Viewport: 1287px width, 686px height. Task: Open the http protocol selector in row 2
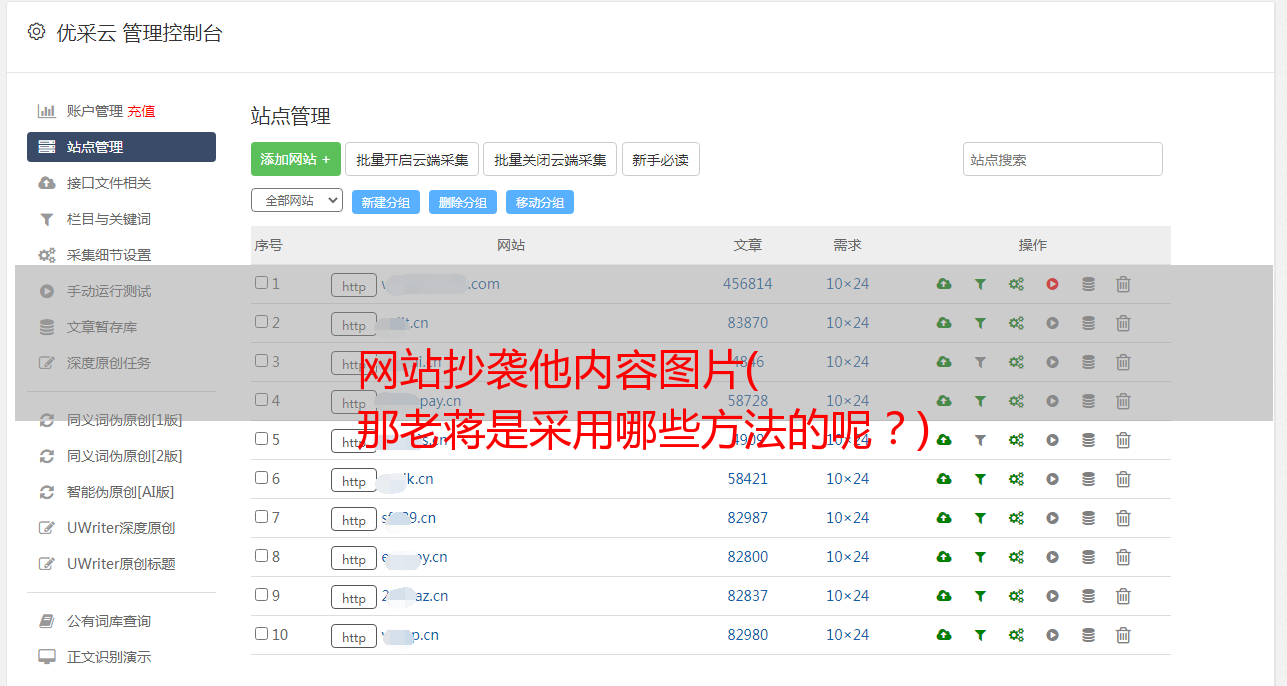click(x=354, y=325)
